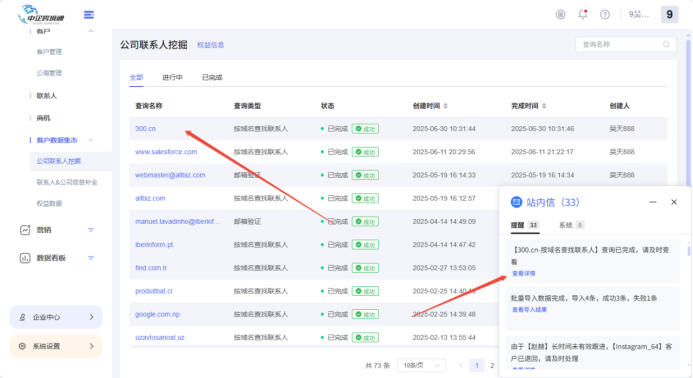
Task: Close the 站内信 panel
Action: point(674,202)
